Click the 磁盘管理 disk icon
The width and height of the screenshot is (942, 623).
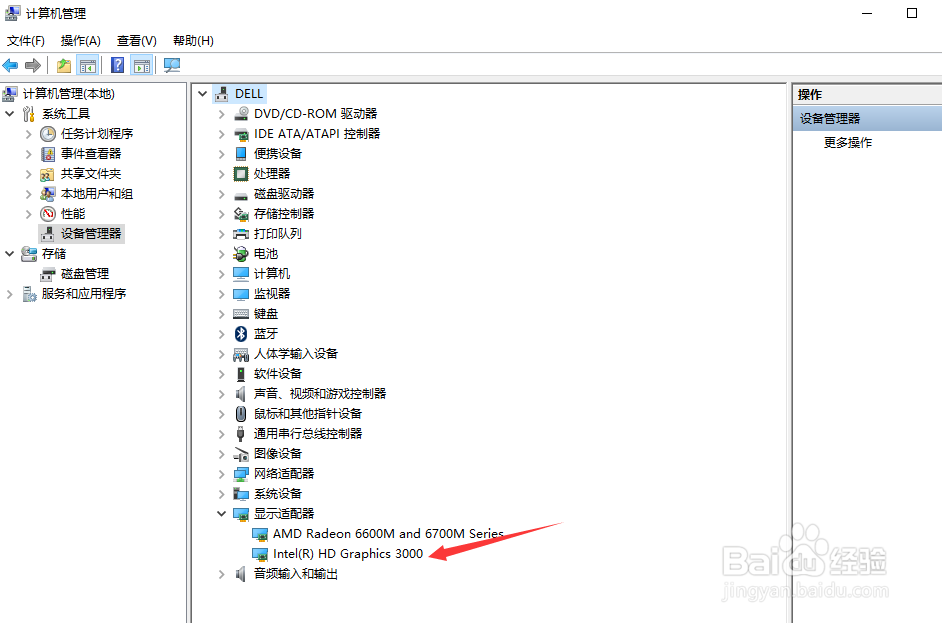pos(48,274)
